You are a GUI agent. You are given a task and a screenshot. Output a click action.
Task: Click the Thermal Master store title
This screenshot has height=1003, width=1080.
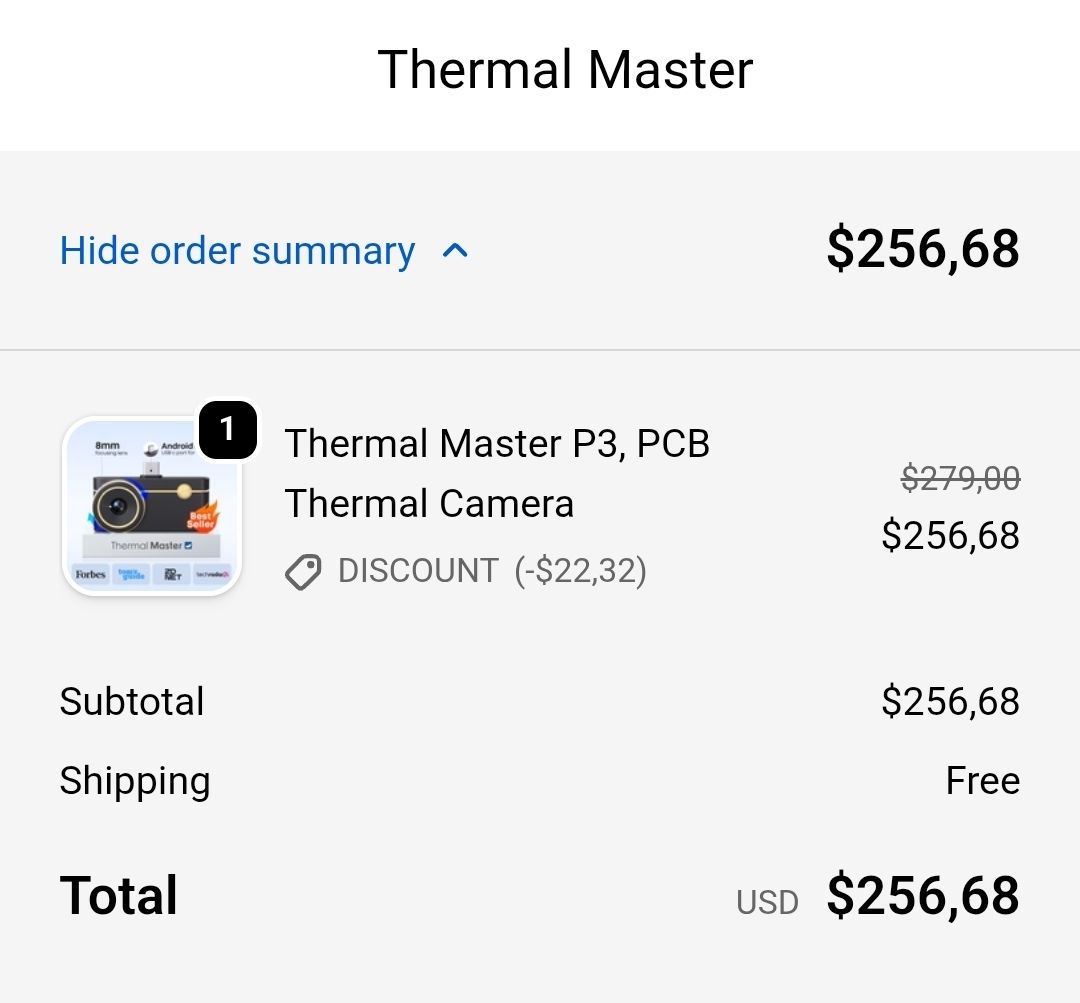565,70
